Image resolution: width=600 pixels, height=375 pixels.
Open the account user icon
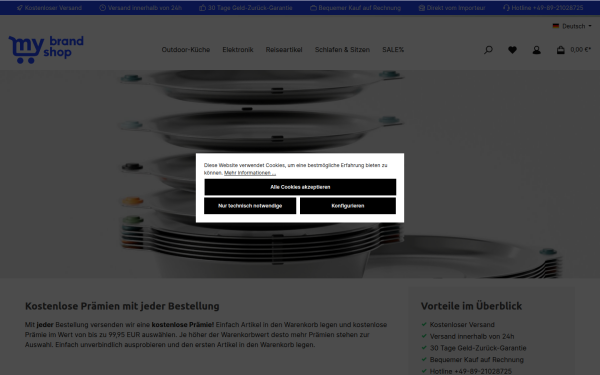(536, 50)
